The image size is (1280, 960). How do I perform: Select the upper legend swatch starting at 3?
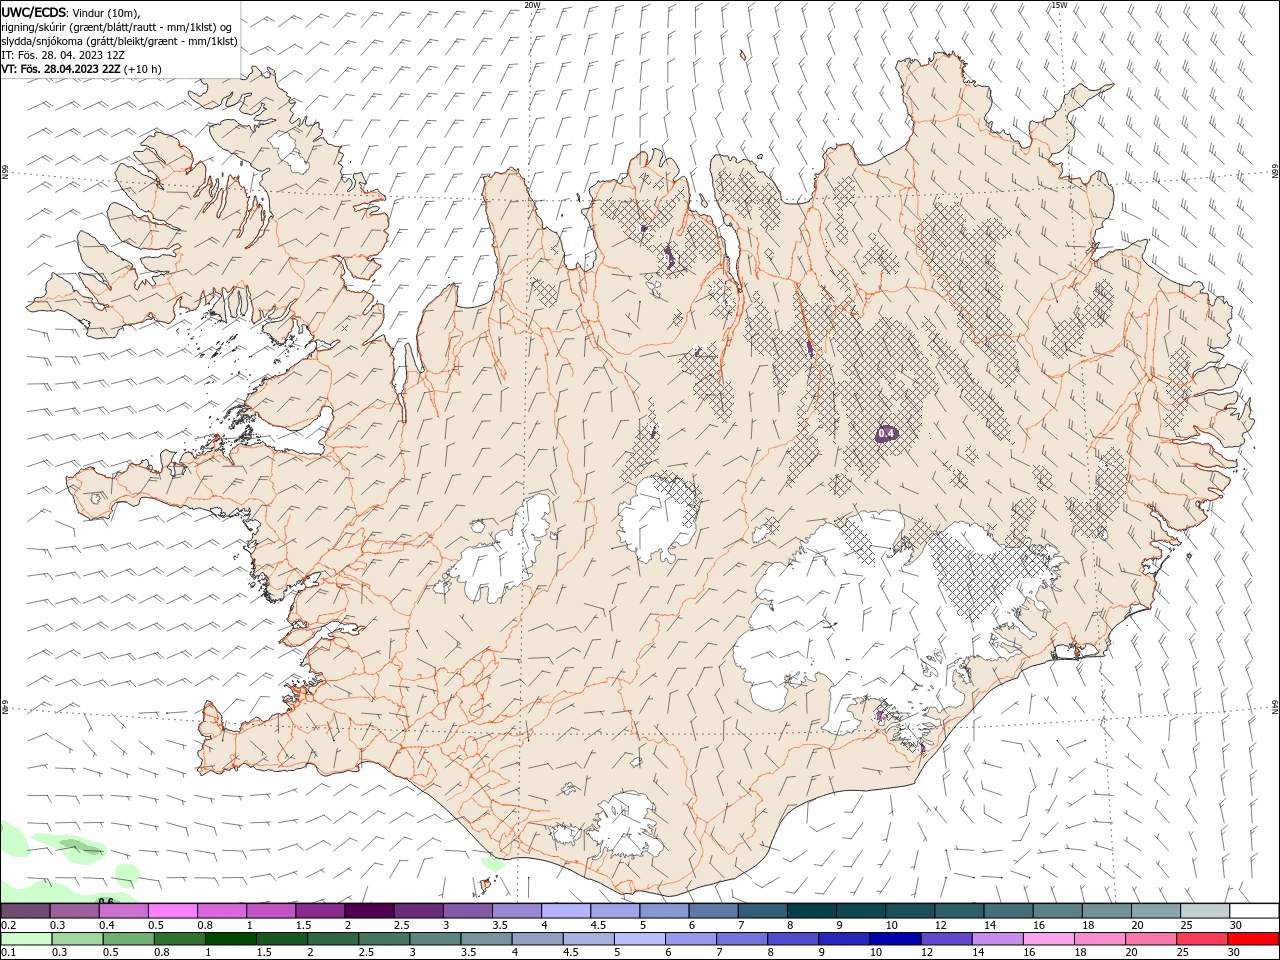pos(466,911)
